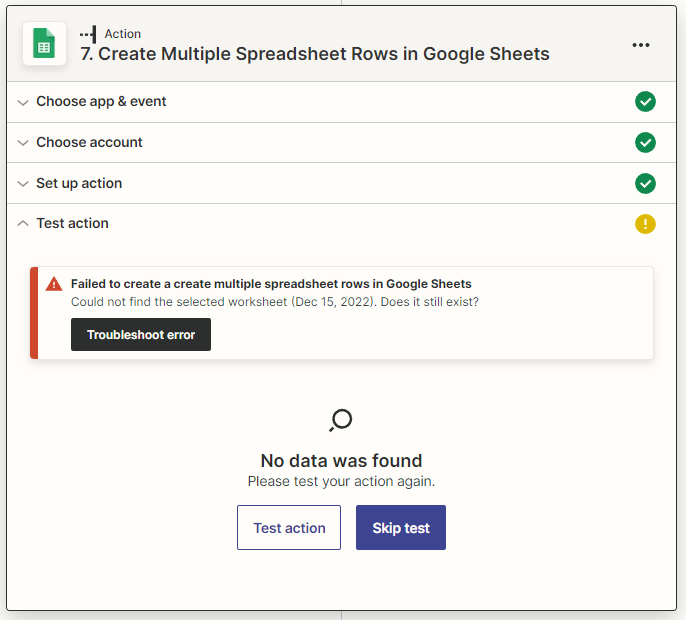The height and width of the screenshot is (620, 686).
Task: Click the action step path icon
Action: coord(88,34)
